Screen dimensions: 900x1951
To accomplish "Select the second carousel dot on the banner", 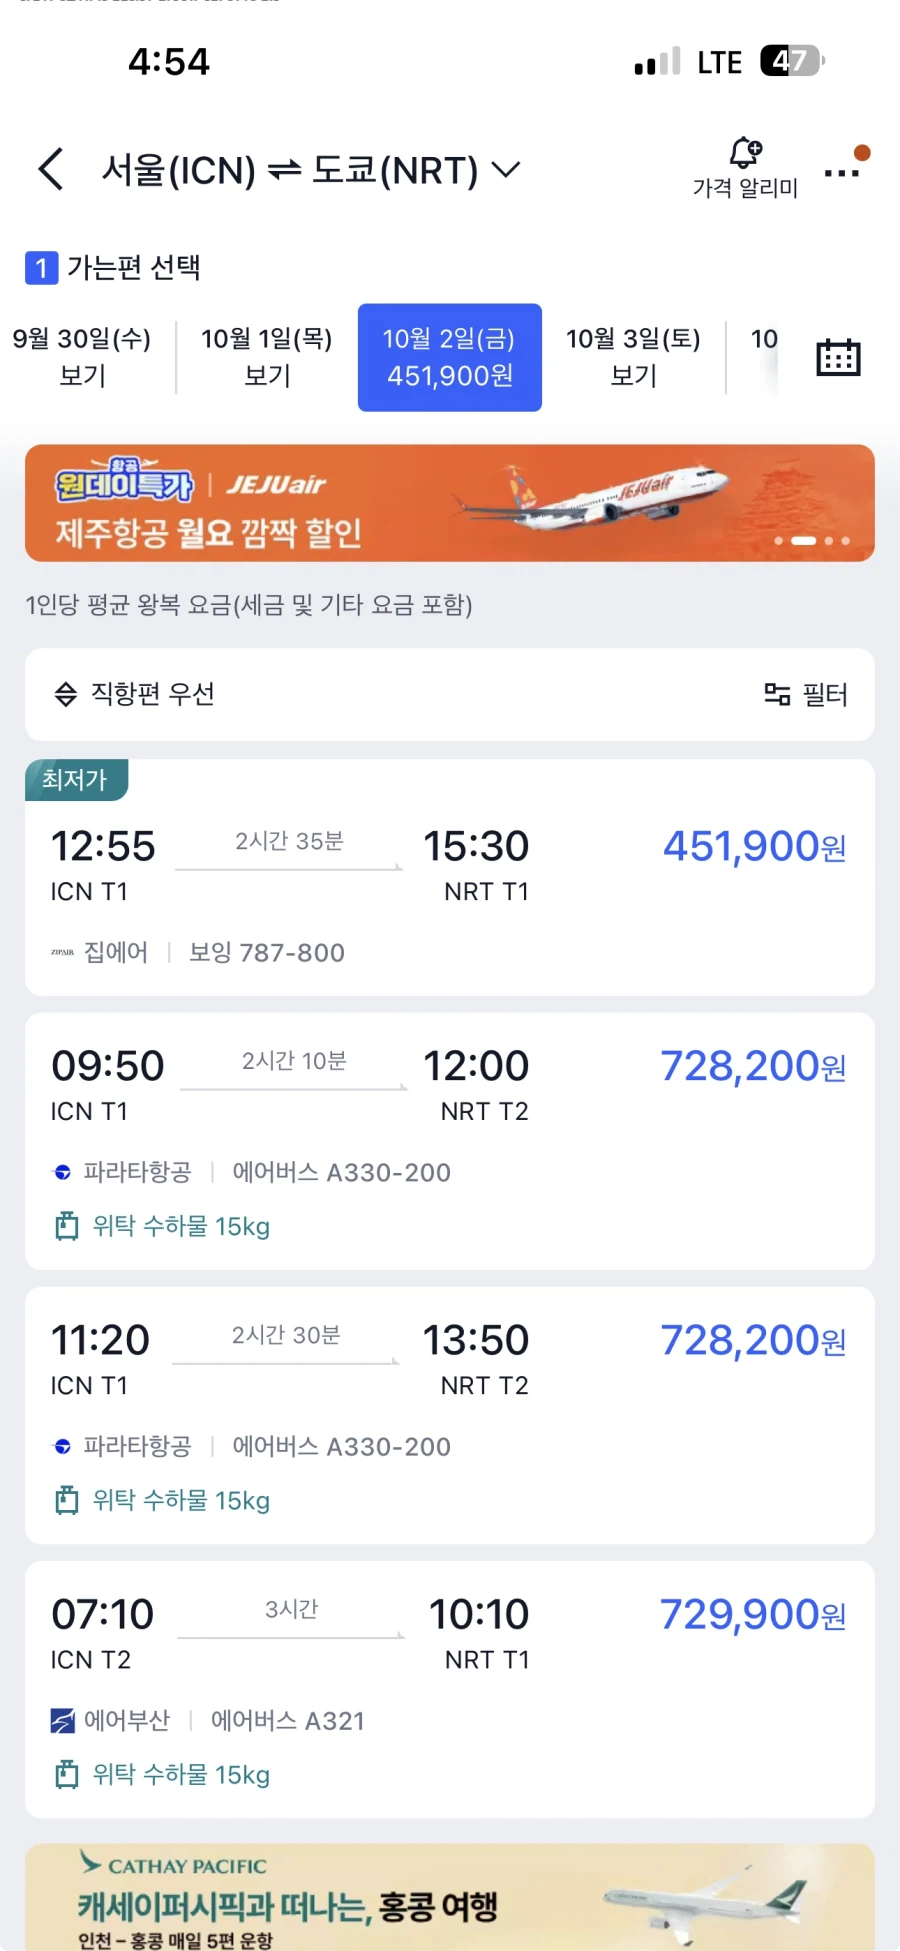I will [x=803, y=540].
